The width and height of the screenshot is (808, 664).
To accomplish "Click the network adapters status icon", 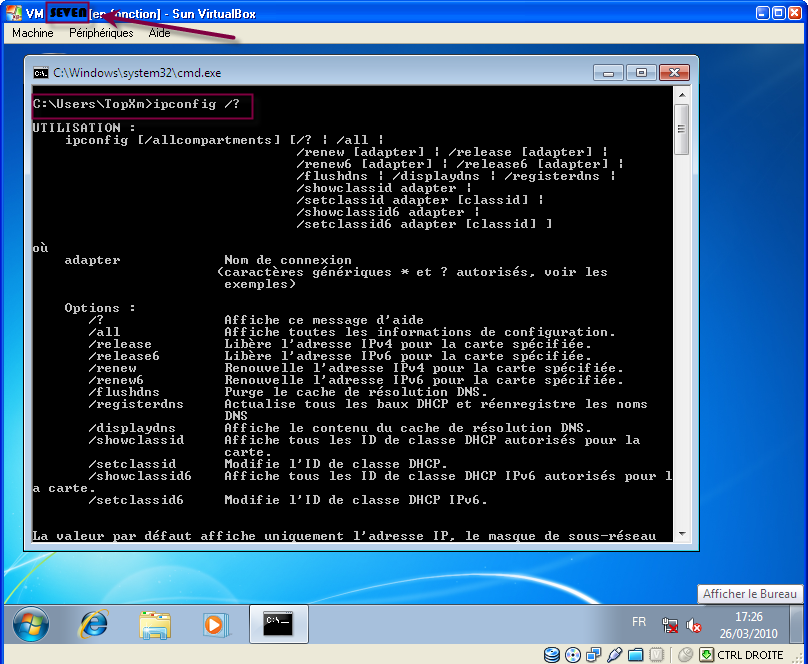I will (x=593, y=654).
